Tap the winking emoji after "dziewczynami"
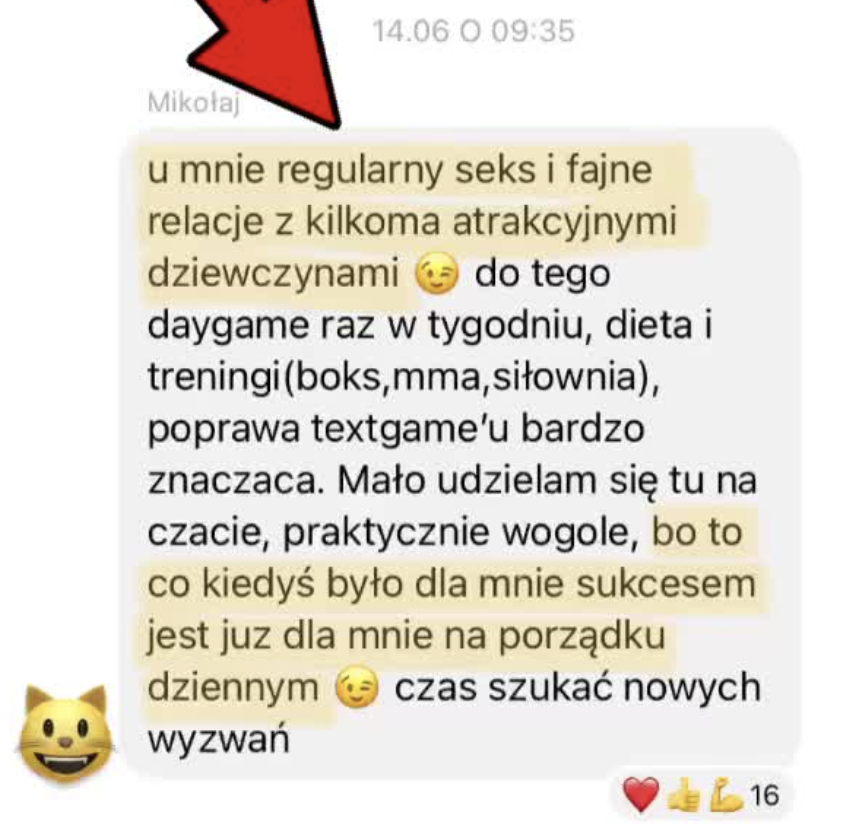848x836 pixels. (x=436, y=273)
